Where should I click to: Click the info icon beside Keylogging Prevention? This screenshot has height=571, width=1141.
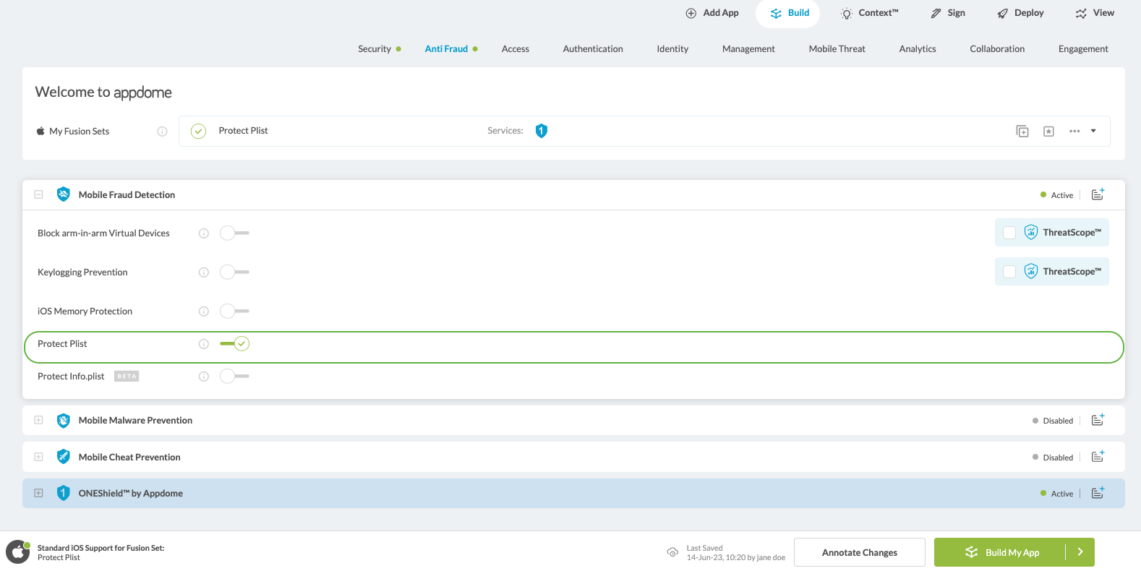204,272
